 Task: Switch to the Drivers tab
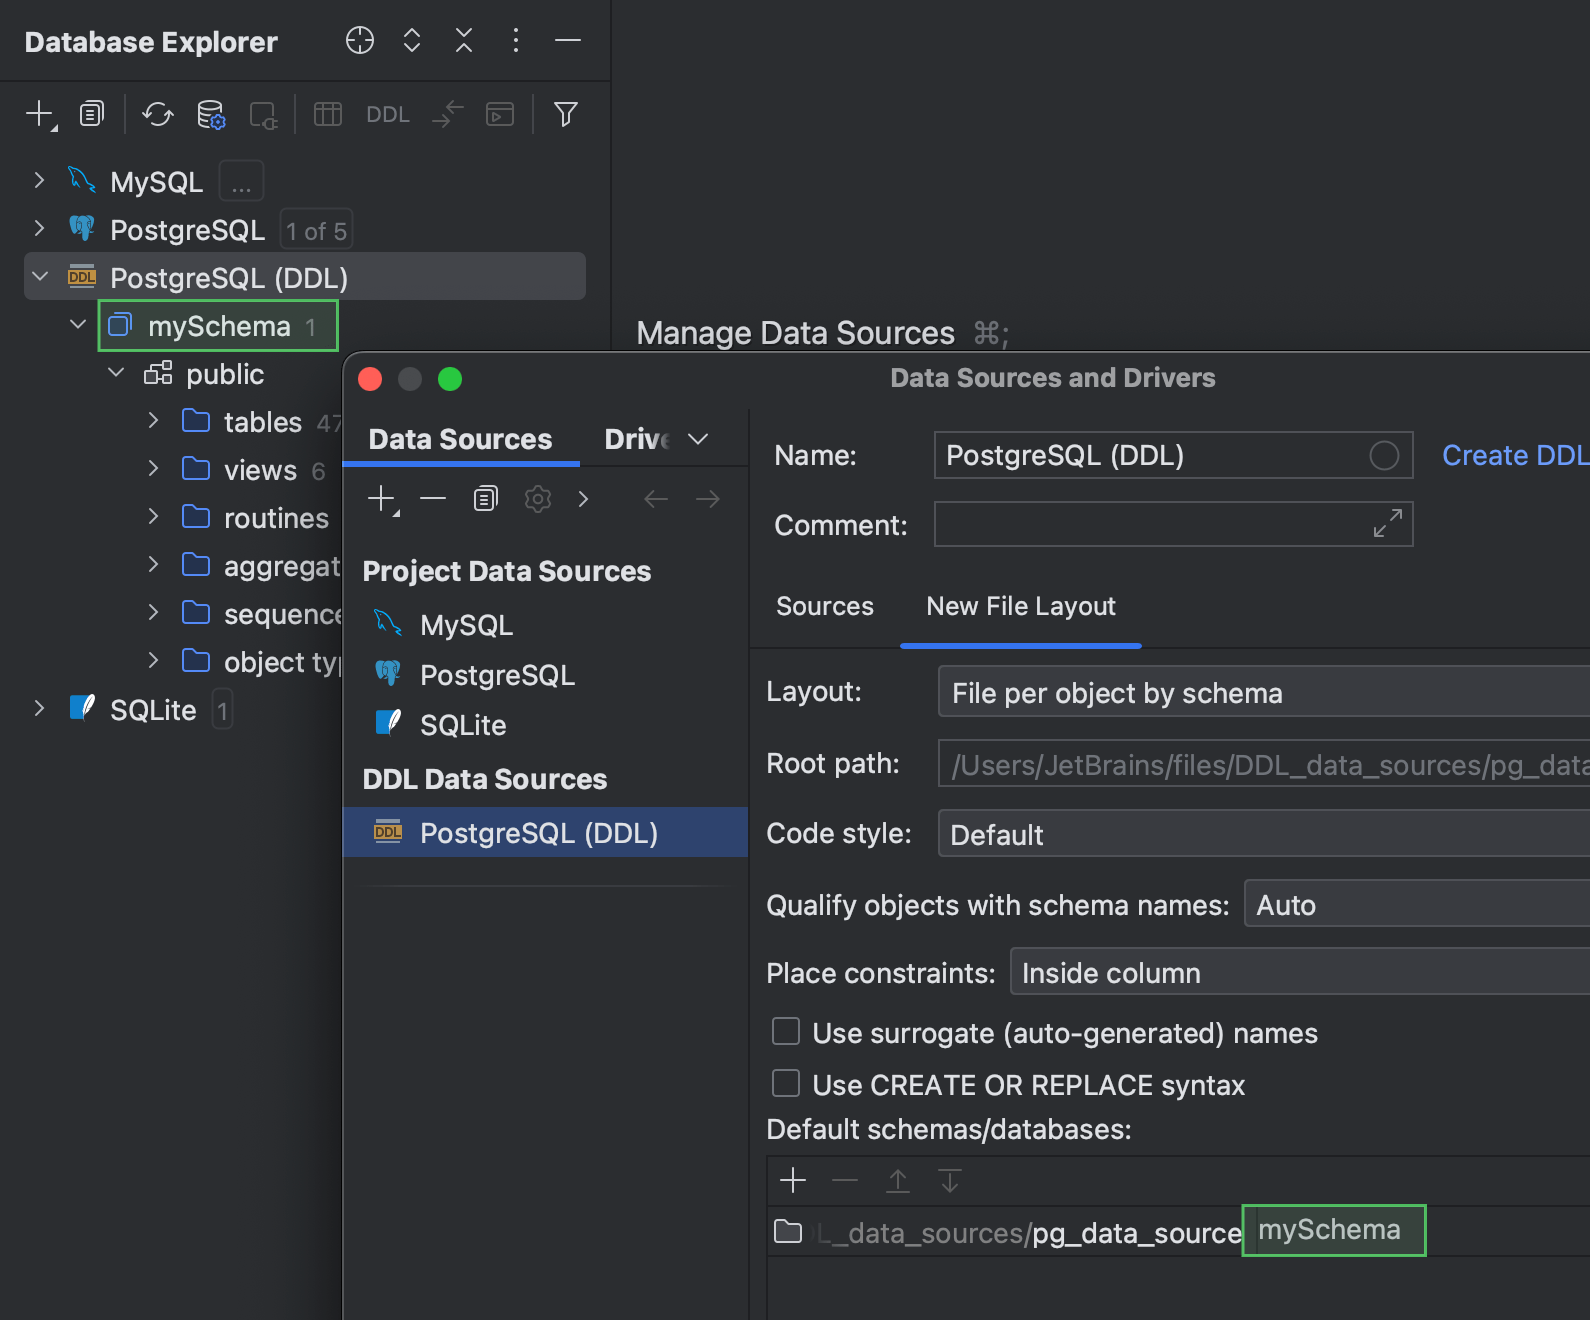pyautogui.click(x=637, y=439)
